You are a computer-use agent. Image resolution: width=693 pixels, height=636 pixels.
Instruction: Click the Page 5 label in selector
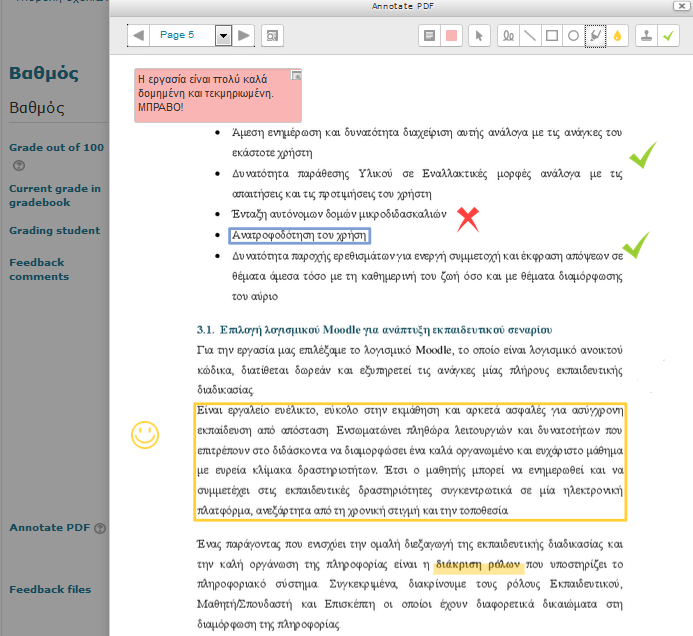click(177, 35)
